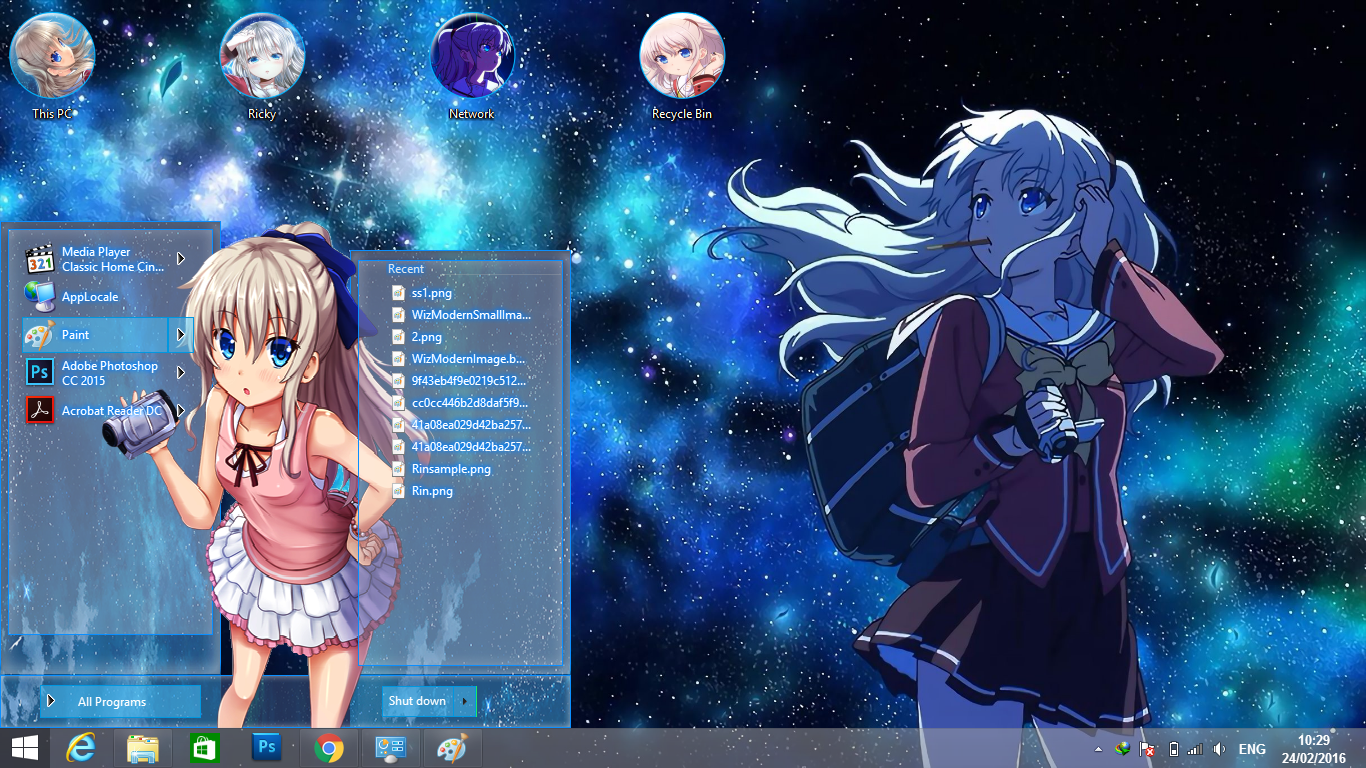Open the Action Center flag icon
The height and width of the screenshot is (768, 1366).
(1149, 749)
